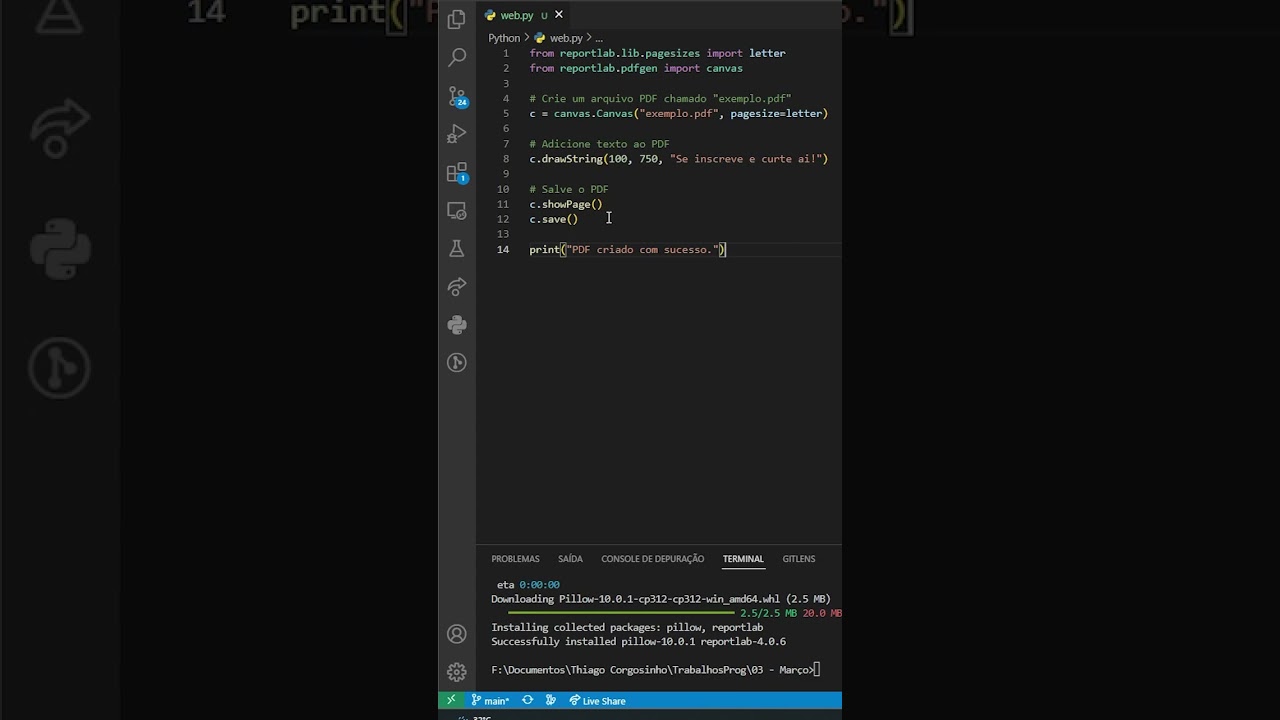This screenshot has height=720, width=1280.
Task: Click 'Installing collected packages' terminal line
Action: tap(627, 628)
